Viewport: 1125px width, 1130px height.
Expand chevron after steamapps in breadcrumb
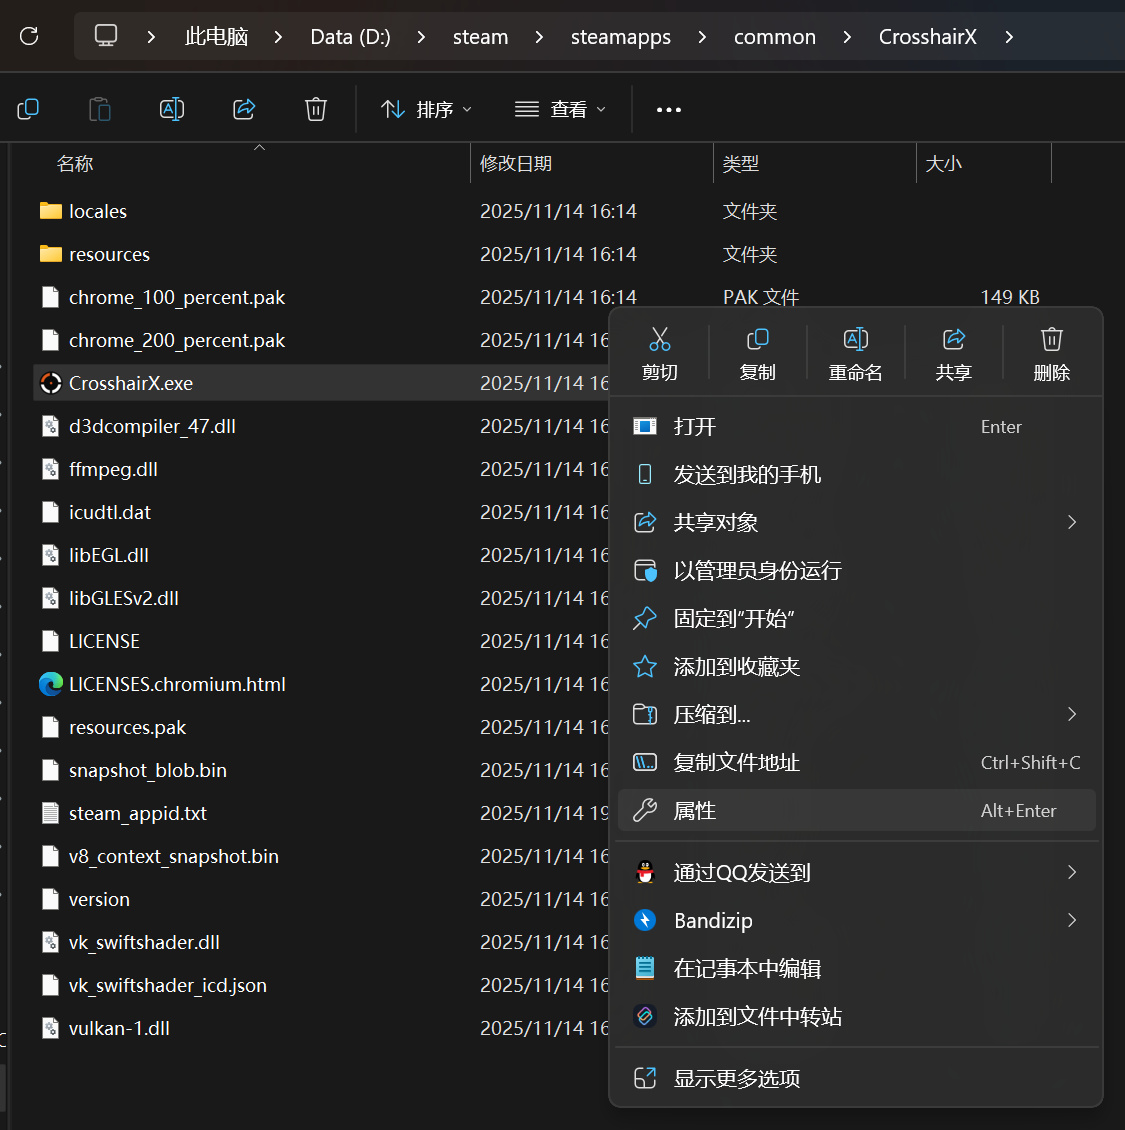point(702,37)
